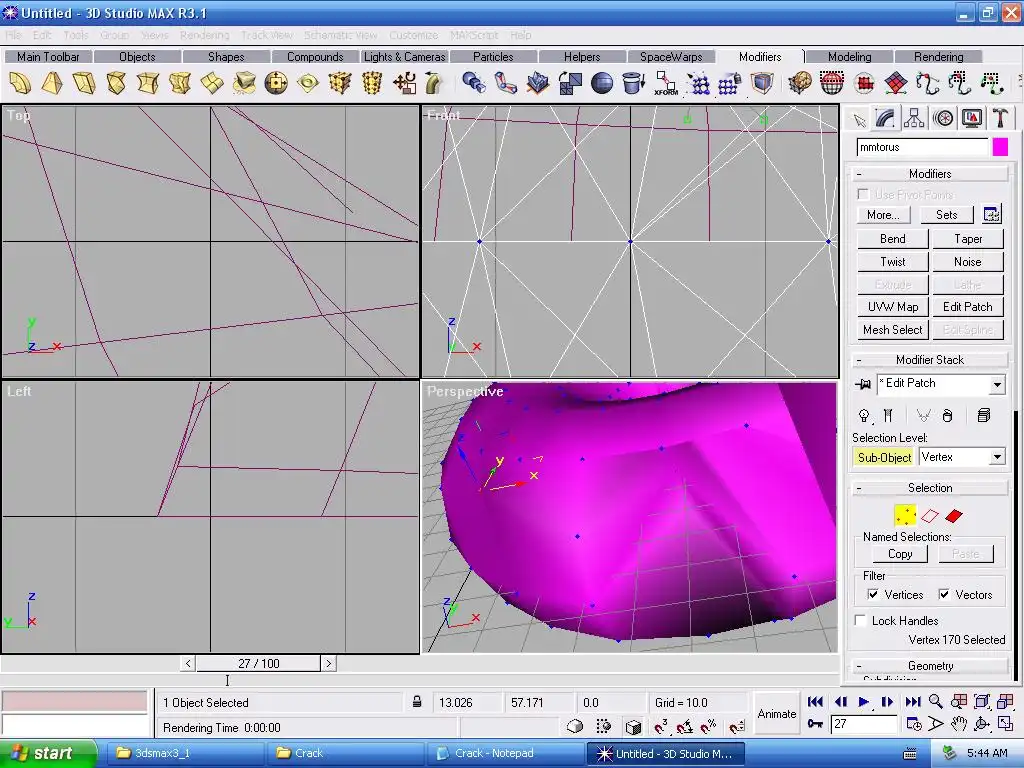The width and height of the screenshot is (1024, 768).
Task: Click the Min/Max Toggle viewport icon
Action: coord(1005,724)
